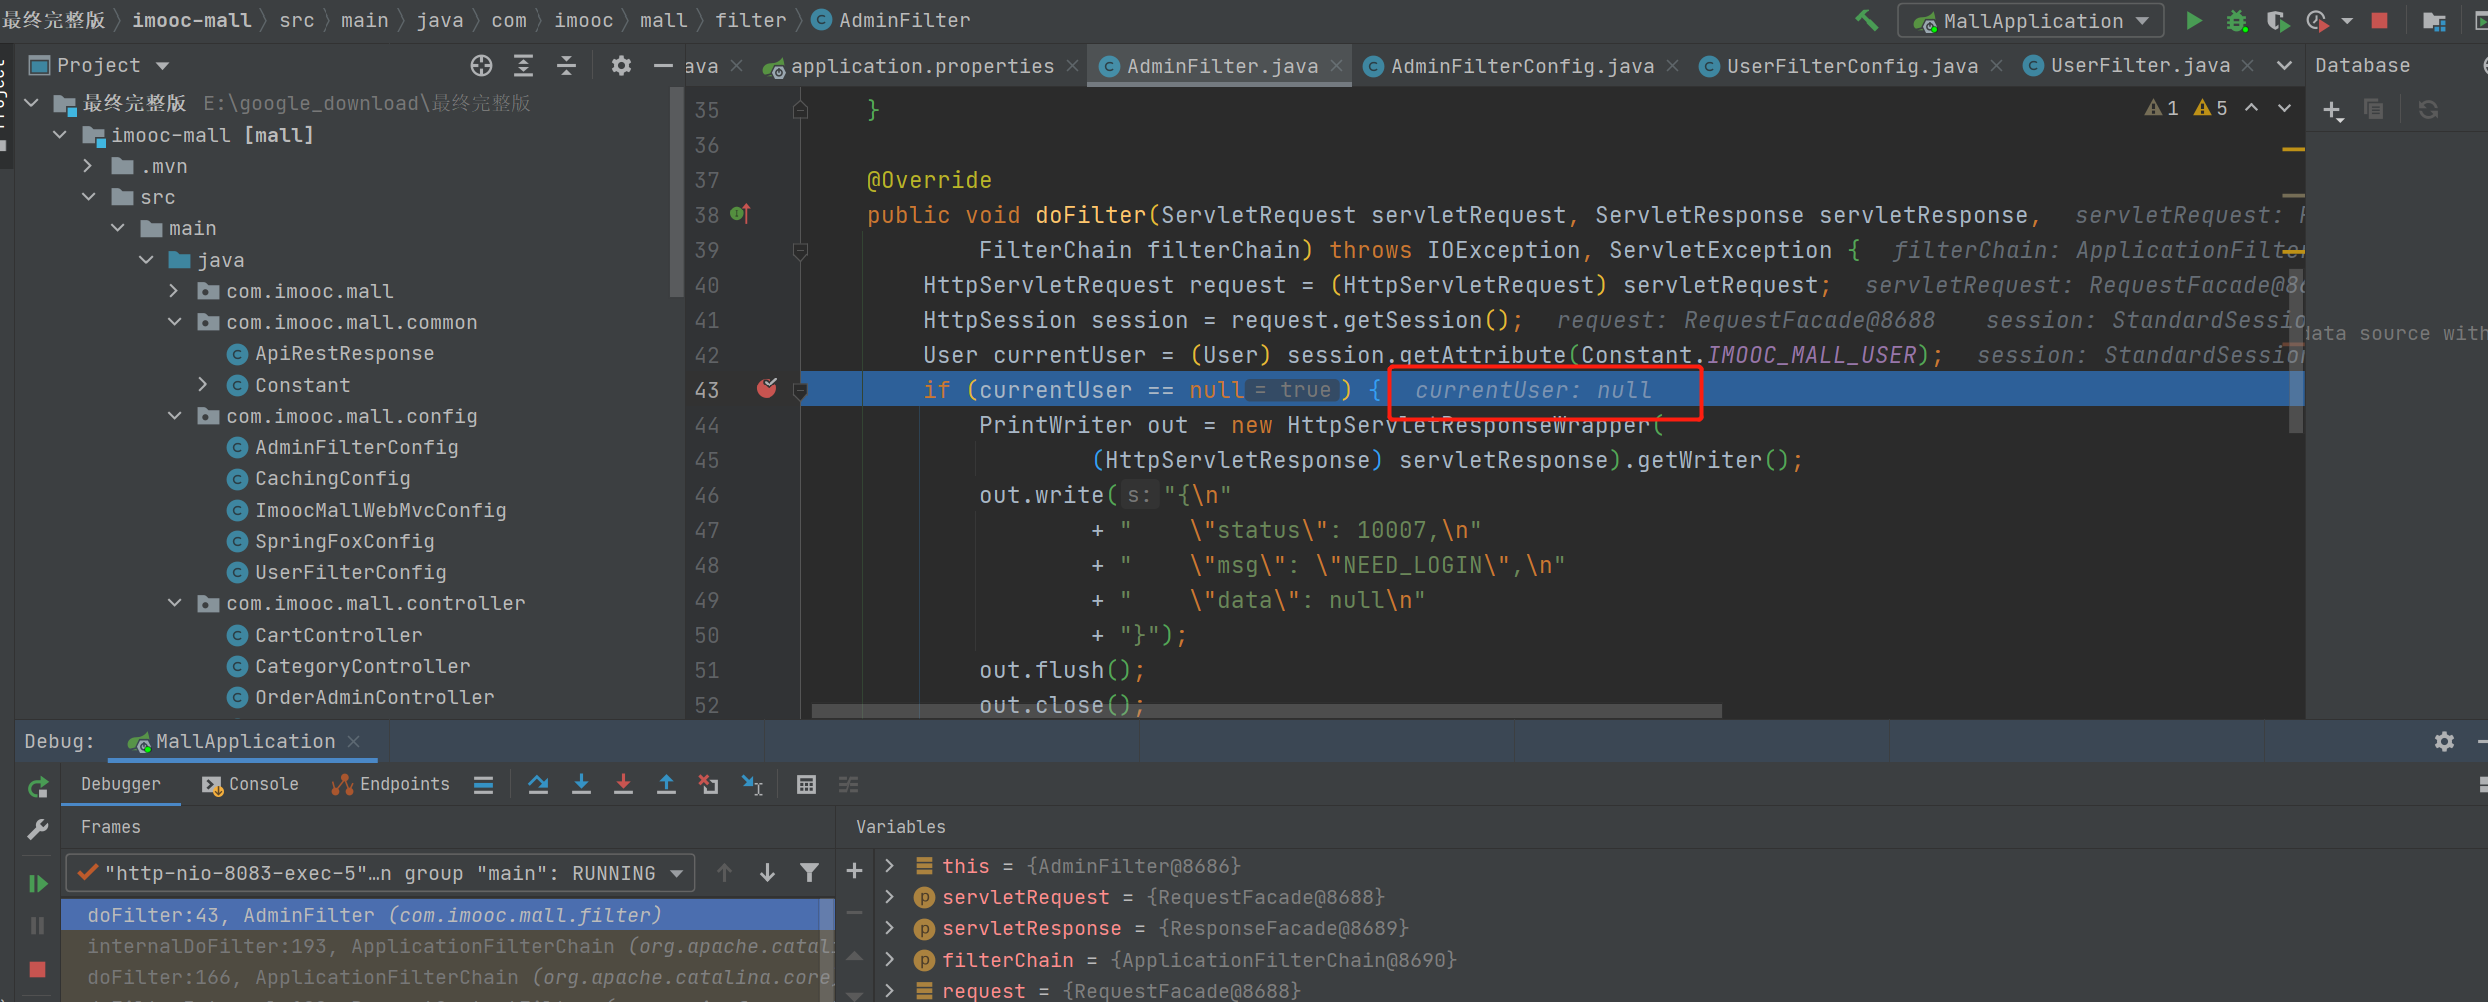Click red Stop icon in debug sidebar
Image resolution: width=2488 pixels, height=1002 pixels.
(x=38, y=969)
